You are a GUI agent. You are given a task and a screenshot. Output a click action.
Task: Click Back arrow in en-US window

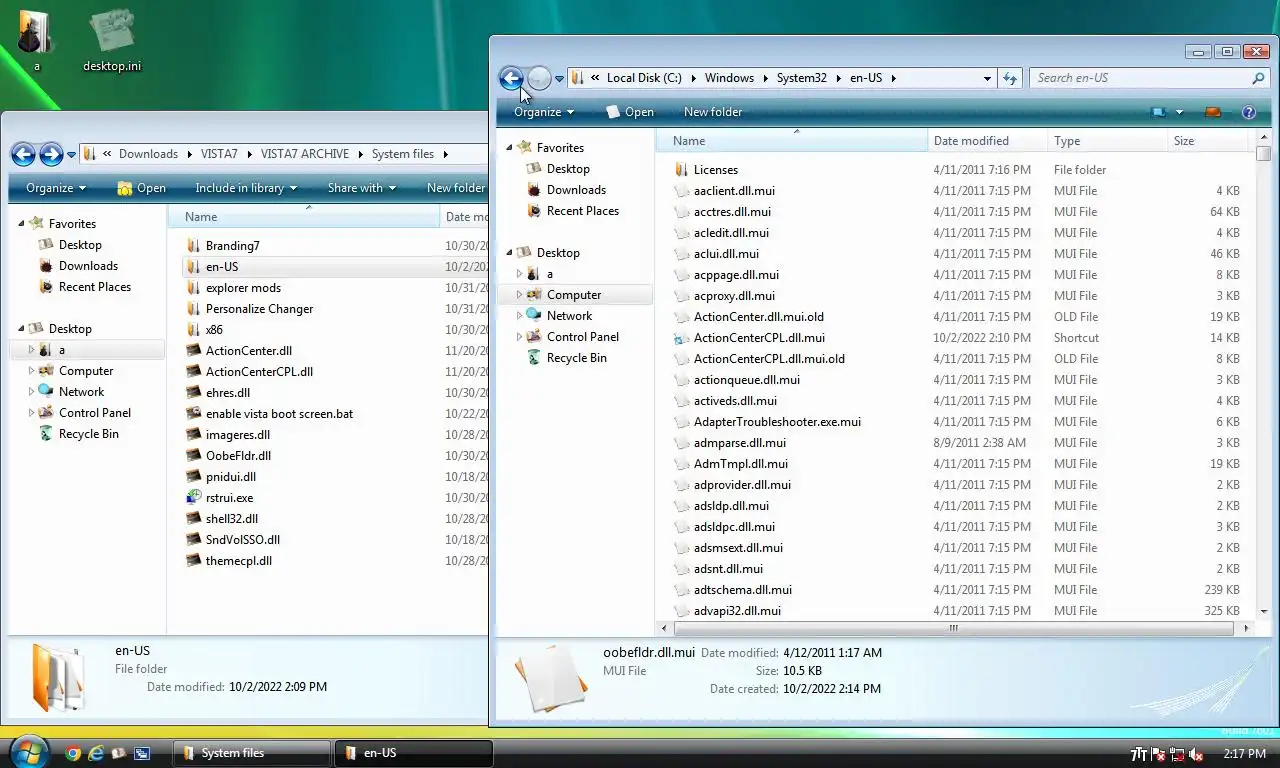click(511, 78)
